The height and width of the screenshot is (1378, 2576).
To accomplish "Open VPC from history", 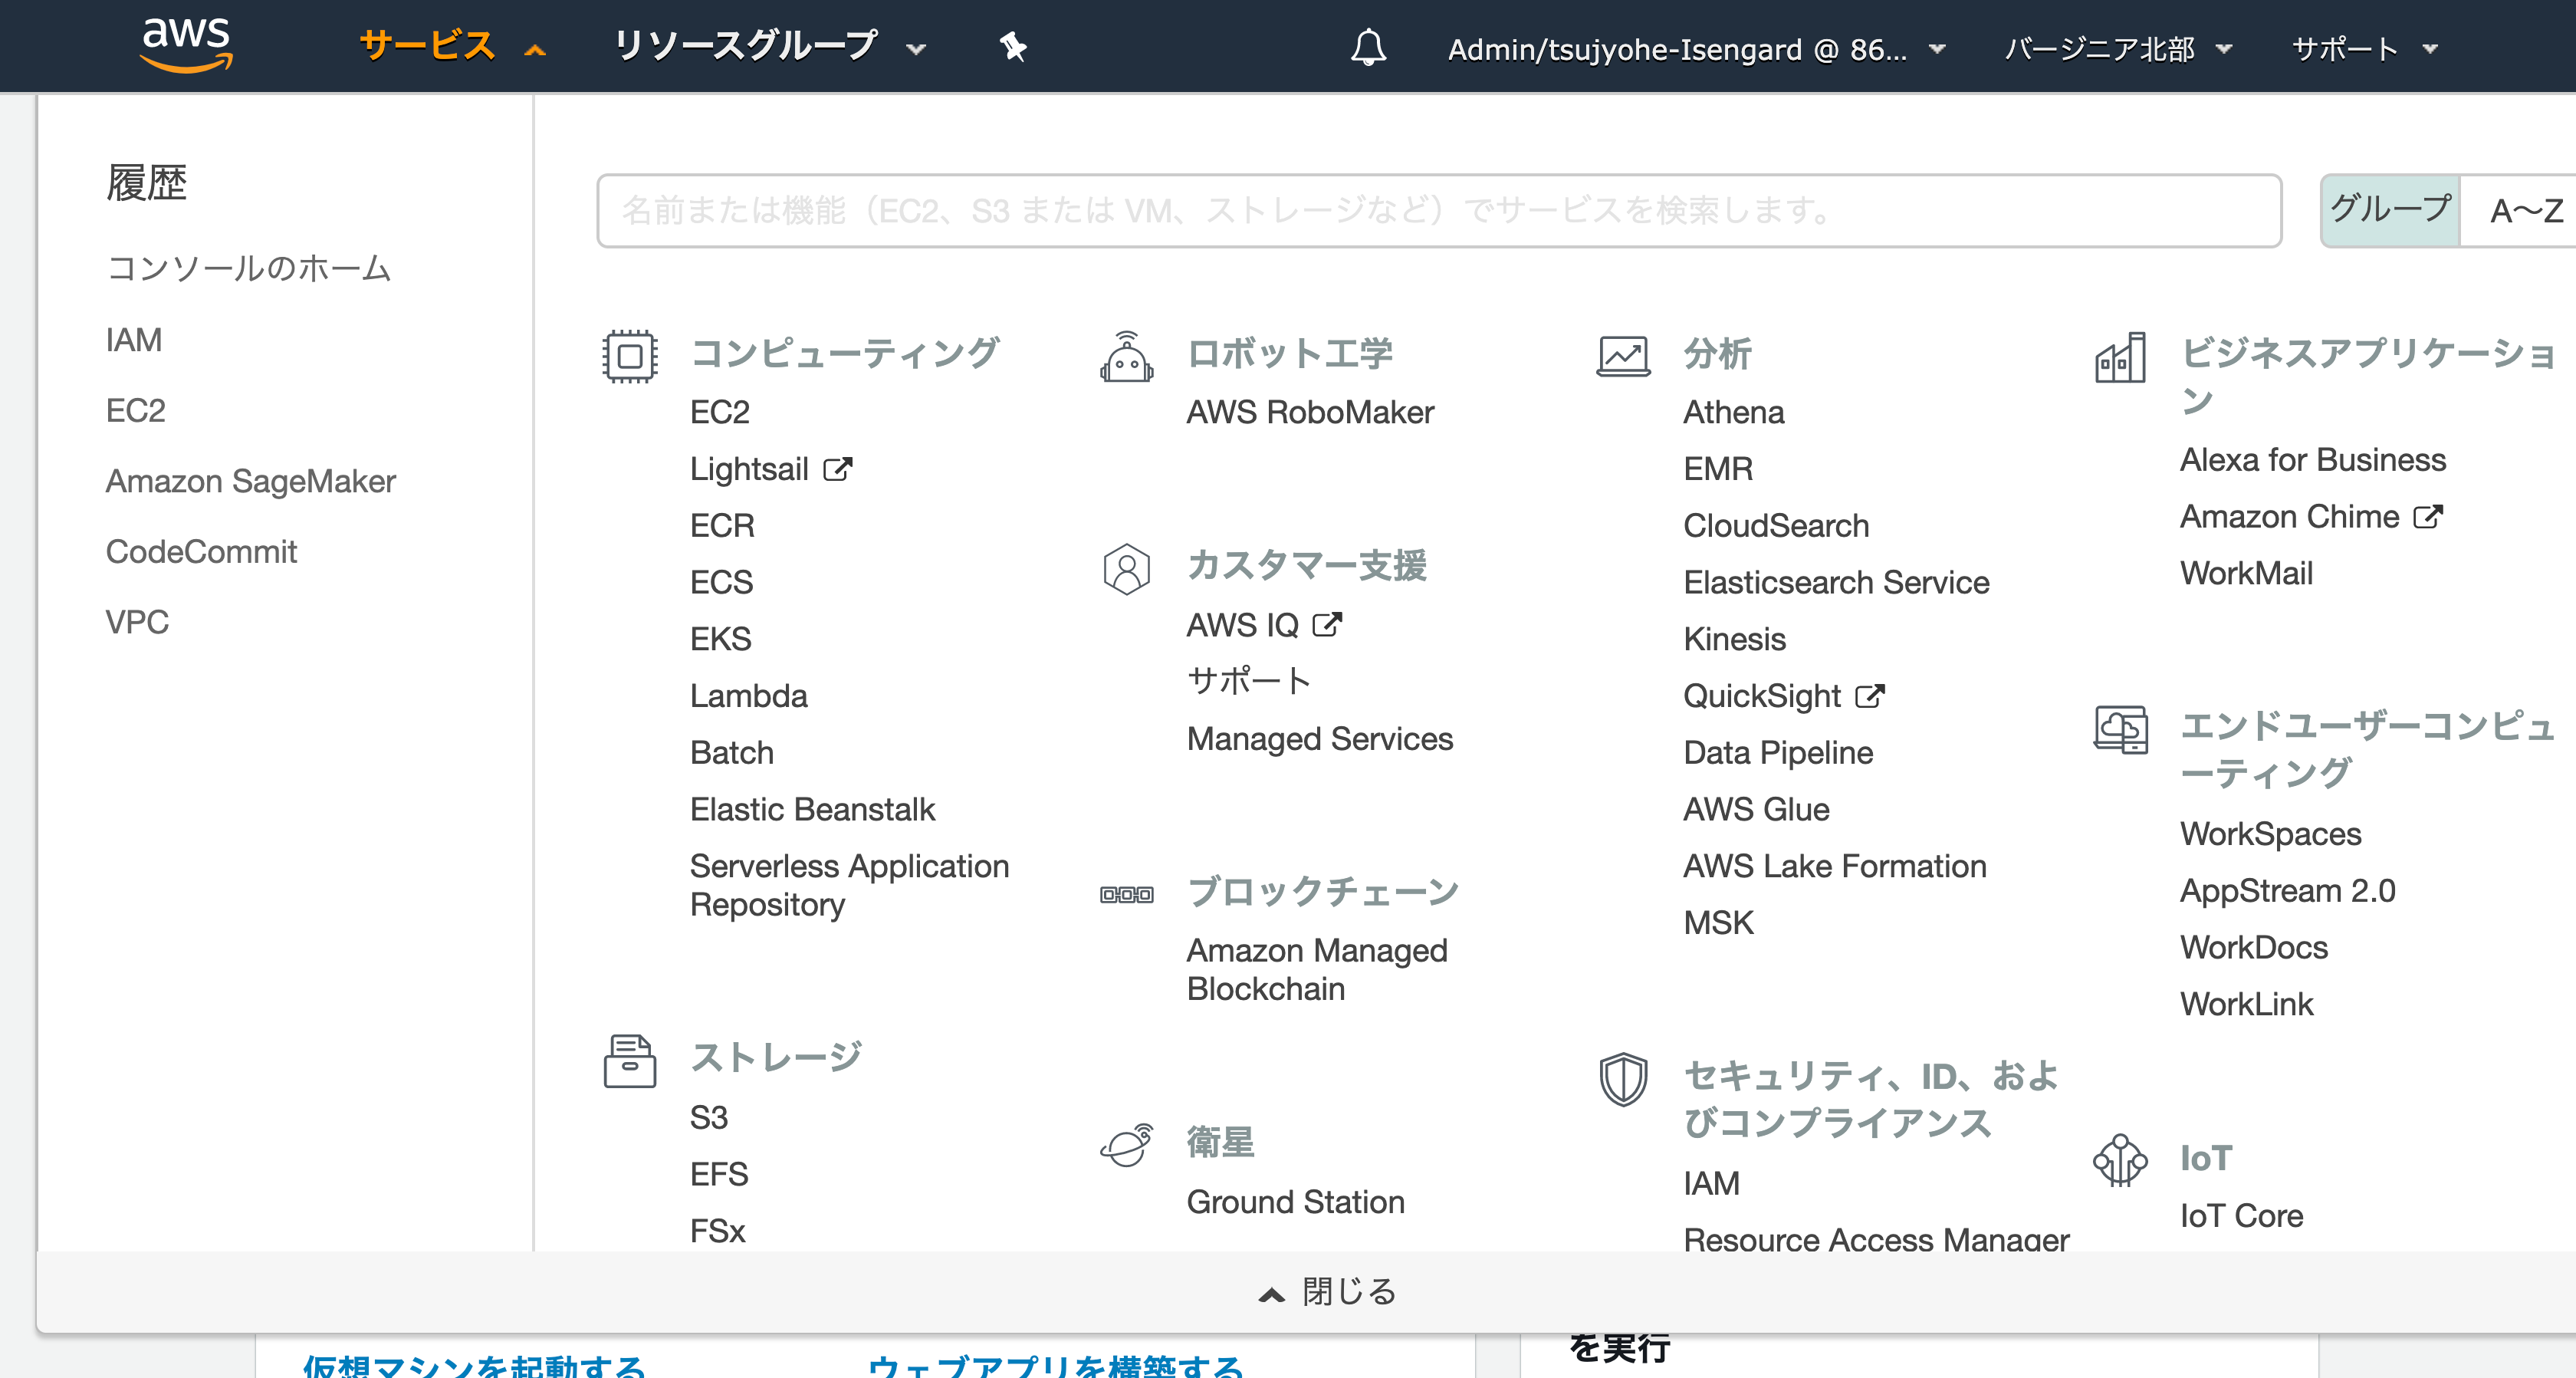I will [x=137, y=622].
